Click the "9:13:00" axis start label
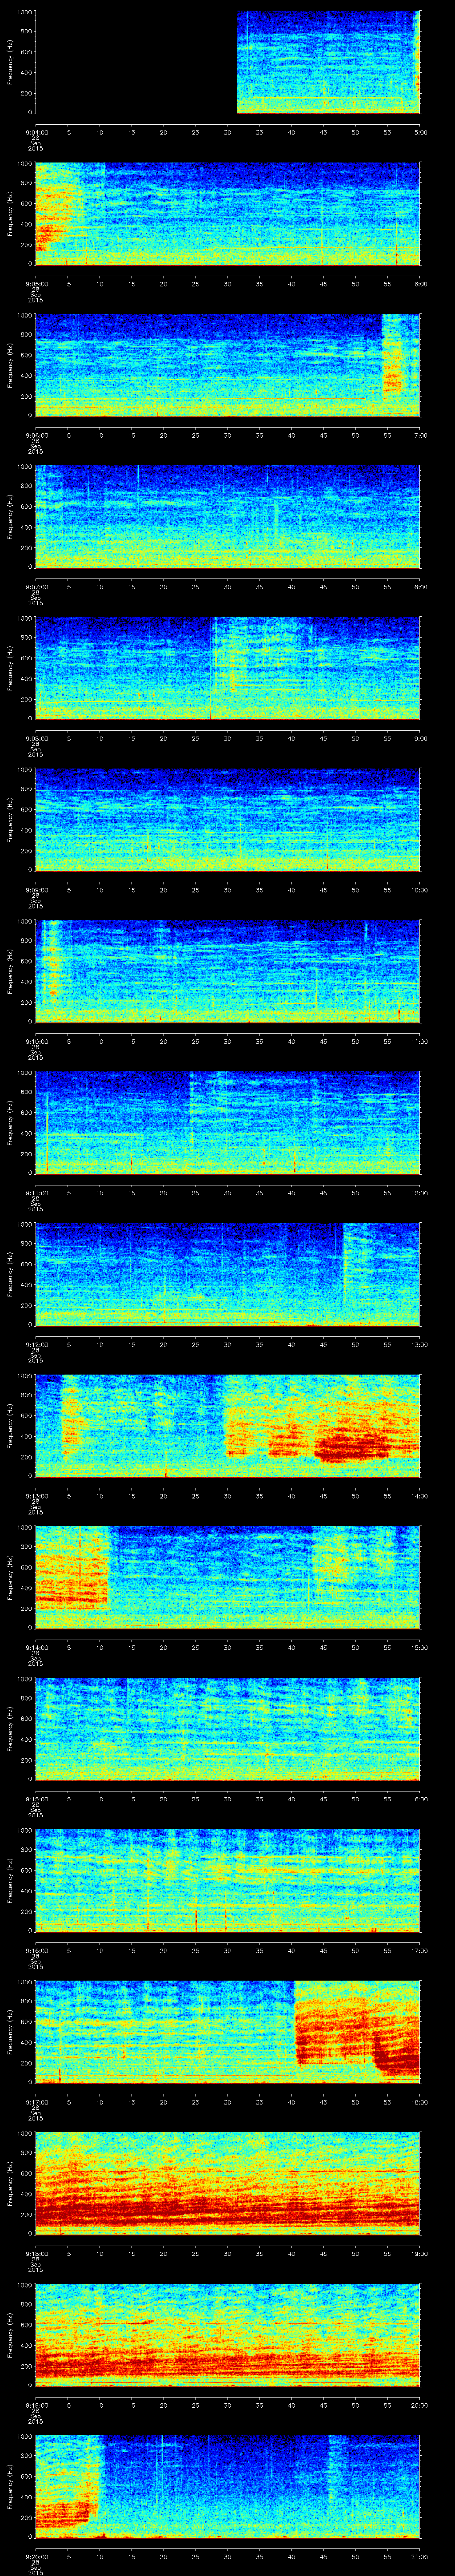Screen dimensions: 455x2576 click(x=36, y=1496)
